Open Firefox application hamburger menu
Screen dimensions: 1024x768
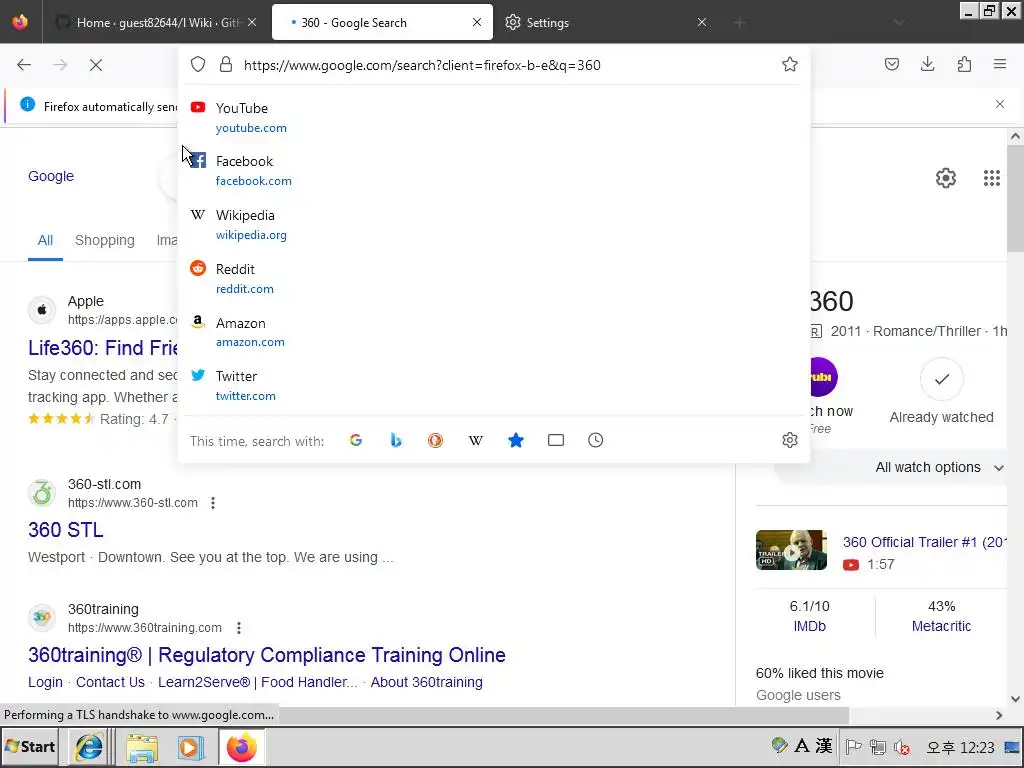[x=1000, y=64]
